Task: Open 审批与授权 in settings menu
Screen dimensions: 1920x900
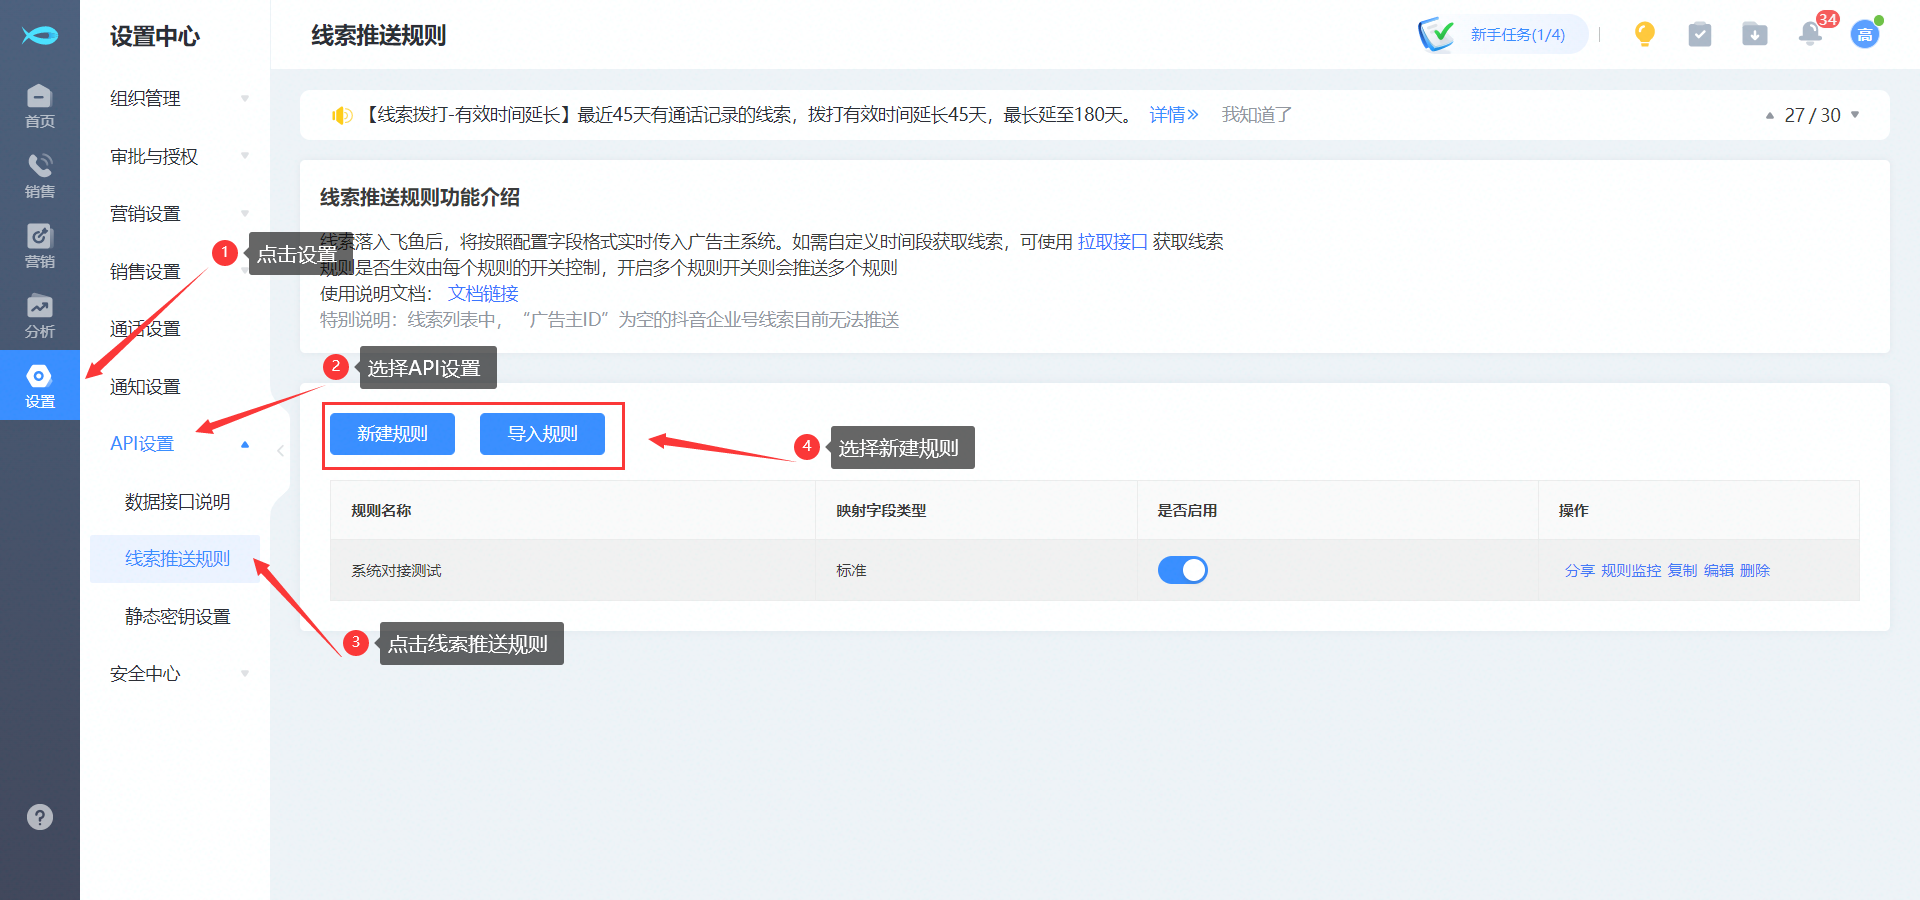Action: 154,156
